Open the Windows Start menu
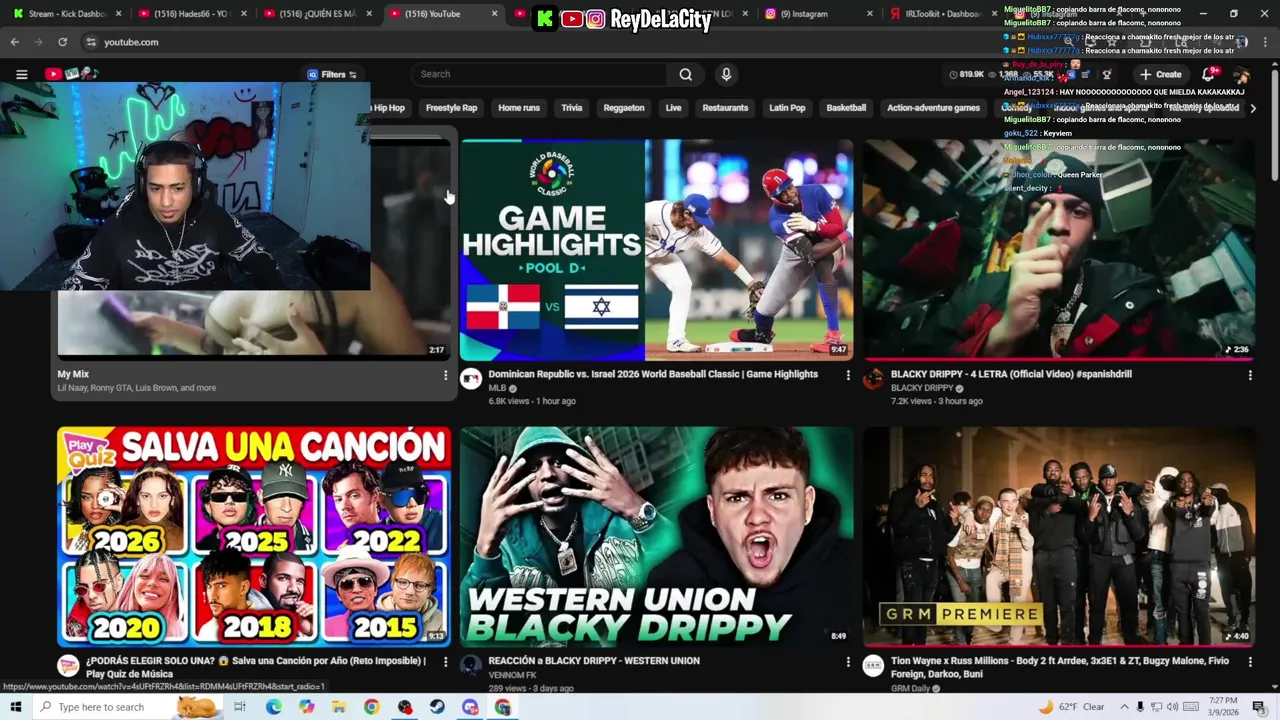1280x720 pixels. (x=15, y=707)
